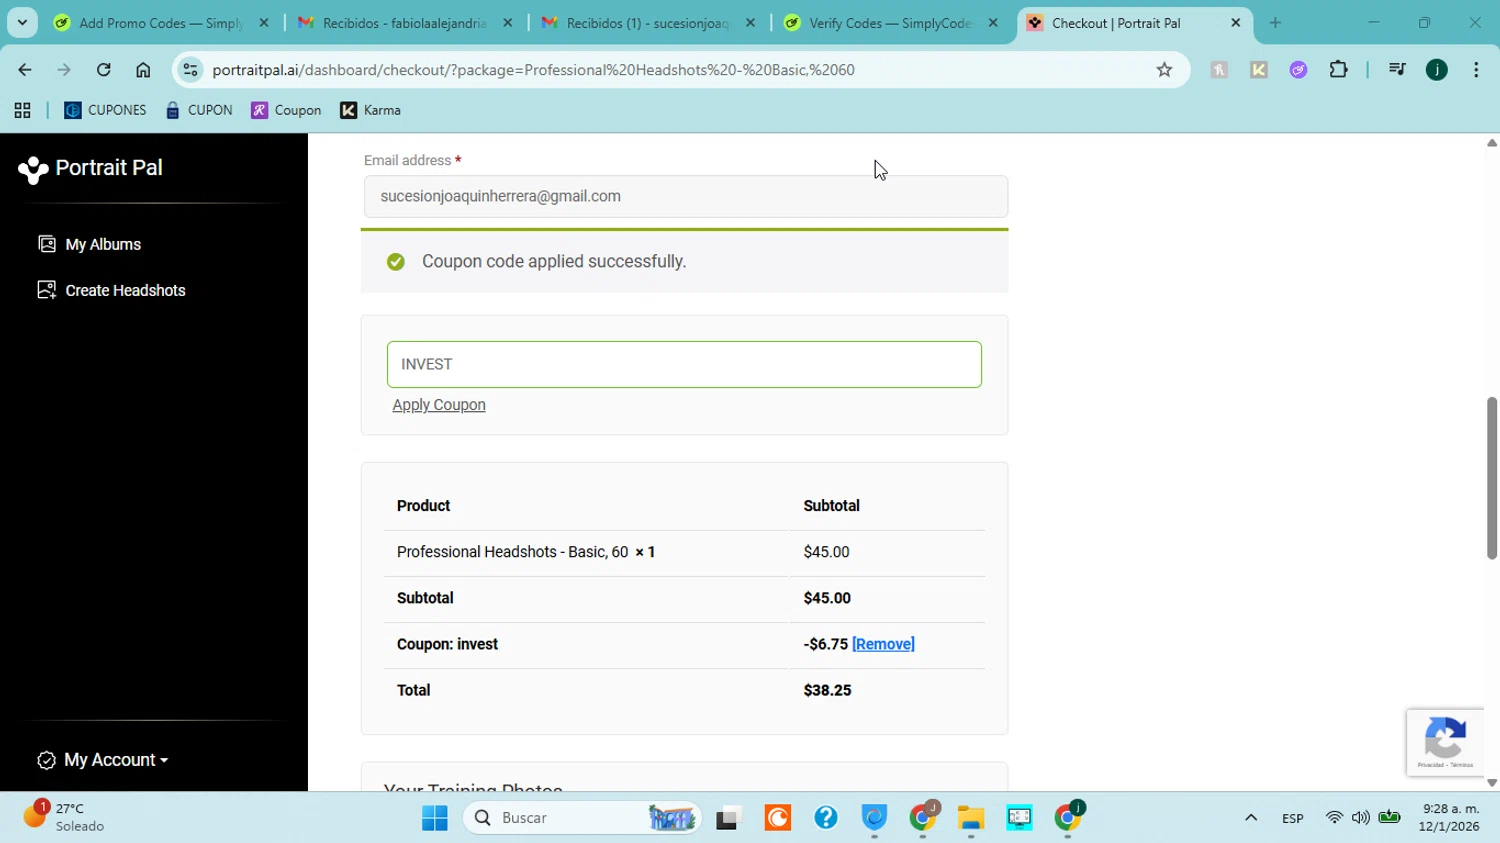Click the Create Headshots icon
This screenshot has height=843, width=1500.
point(46,290)
